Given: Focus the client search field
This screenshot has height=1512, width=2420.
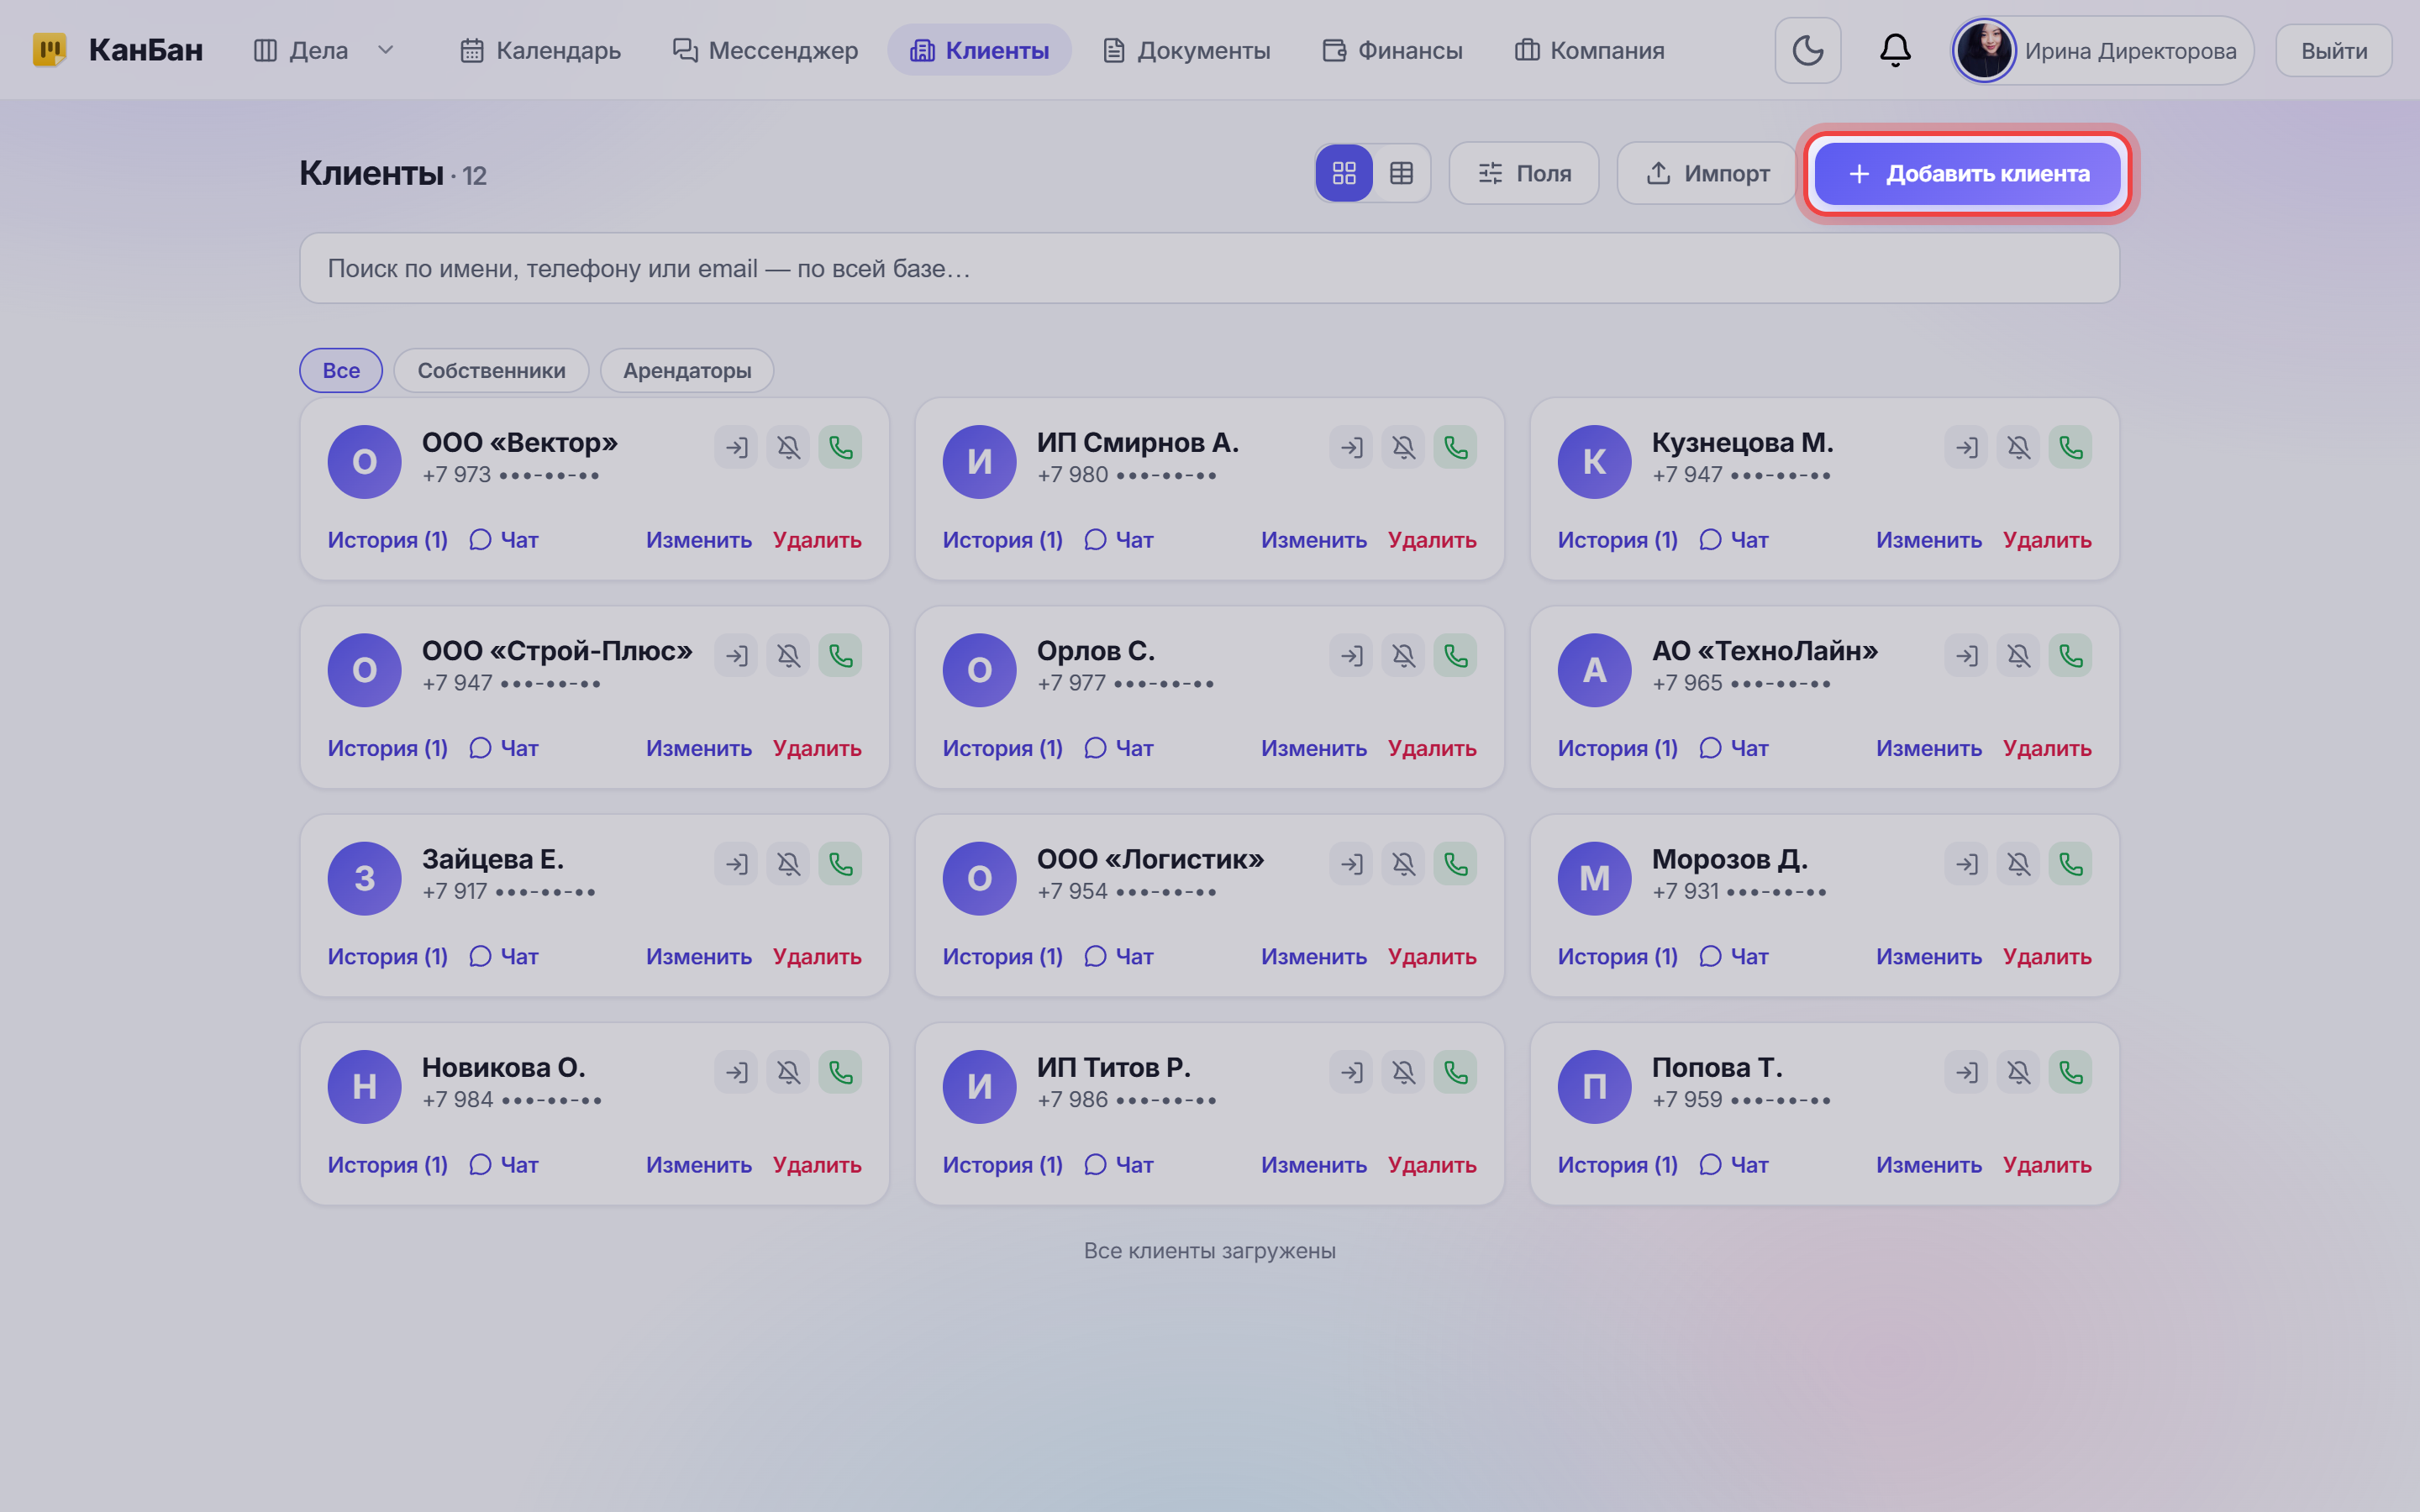Looking at the screenshot, I should coord(1209,268).
